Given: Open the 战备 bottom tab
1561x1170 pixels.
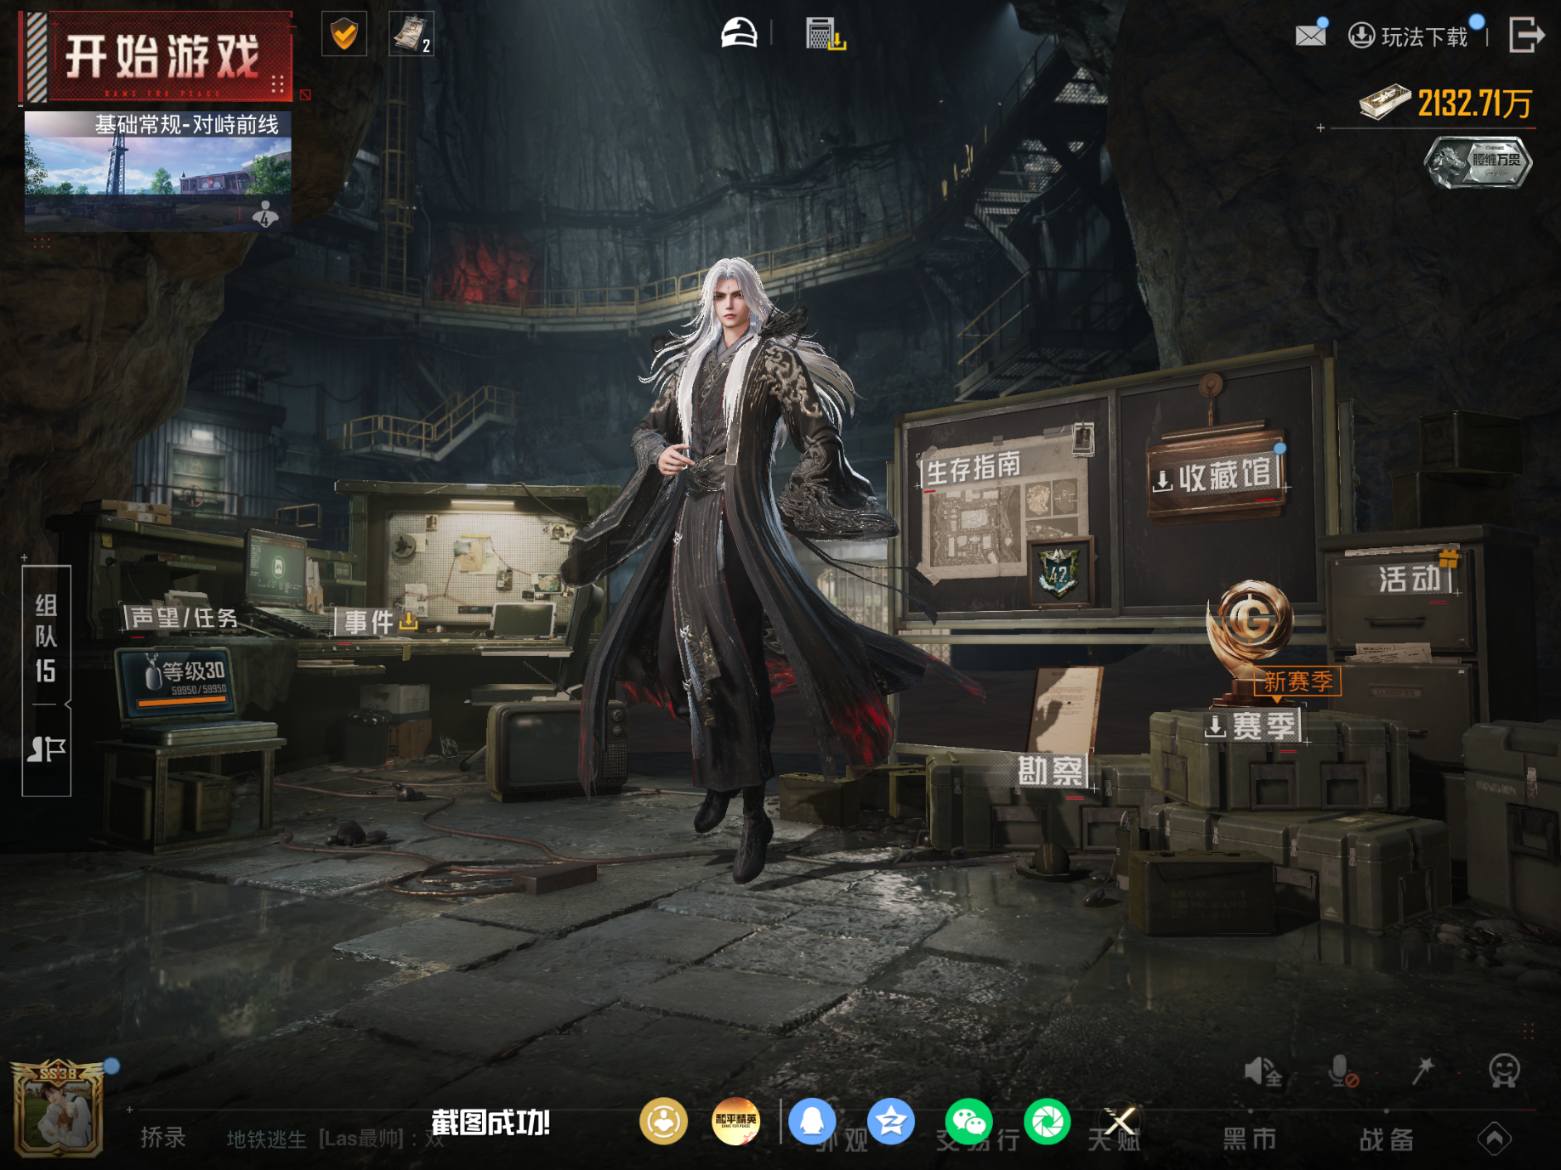Looking at the screenshot, I should (x=1386, y=1139).
